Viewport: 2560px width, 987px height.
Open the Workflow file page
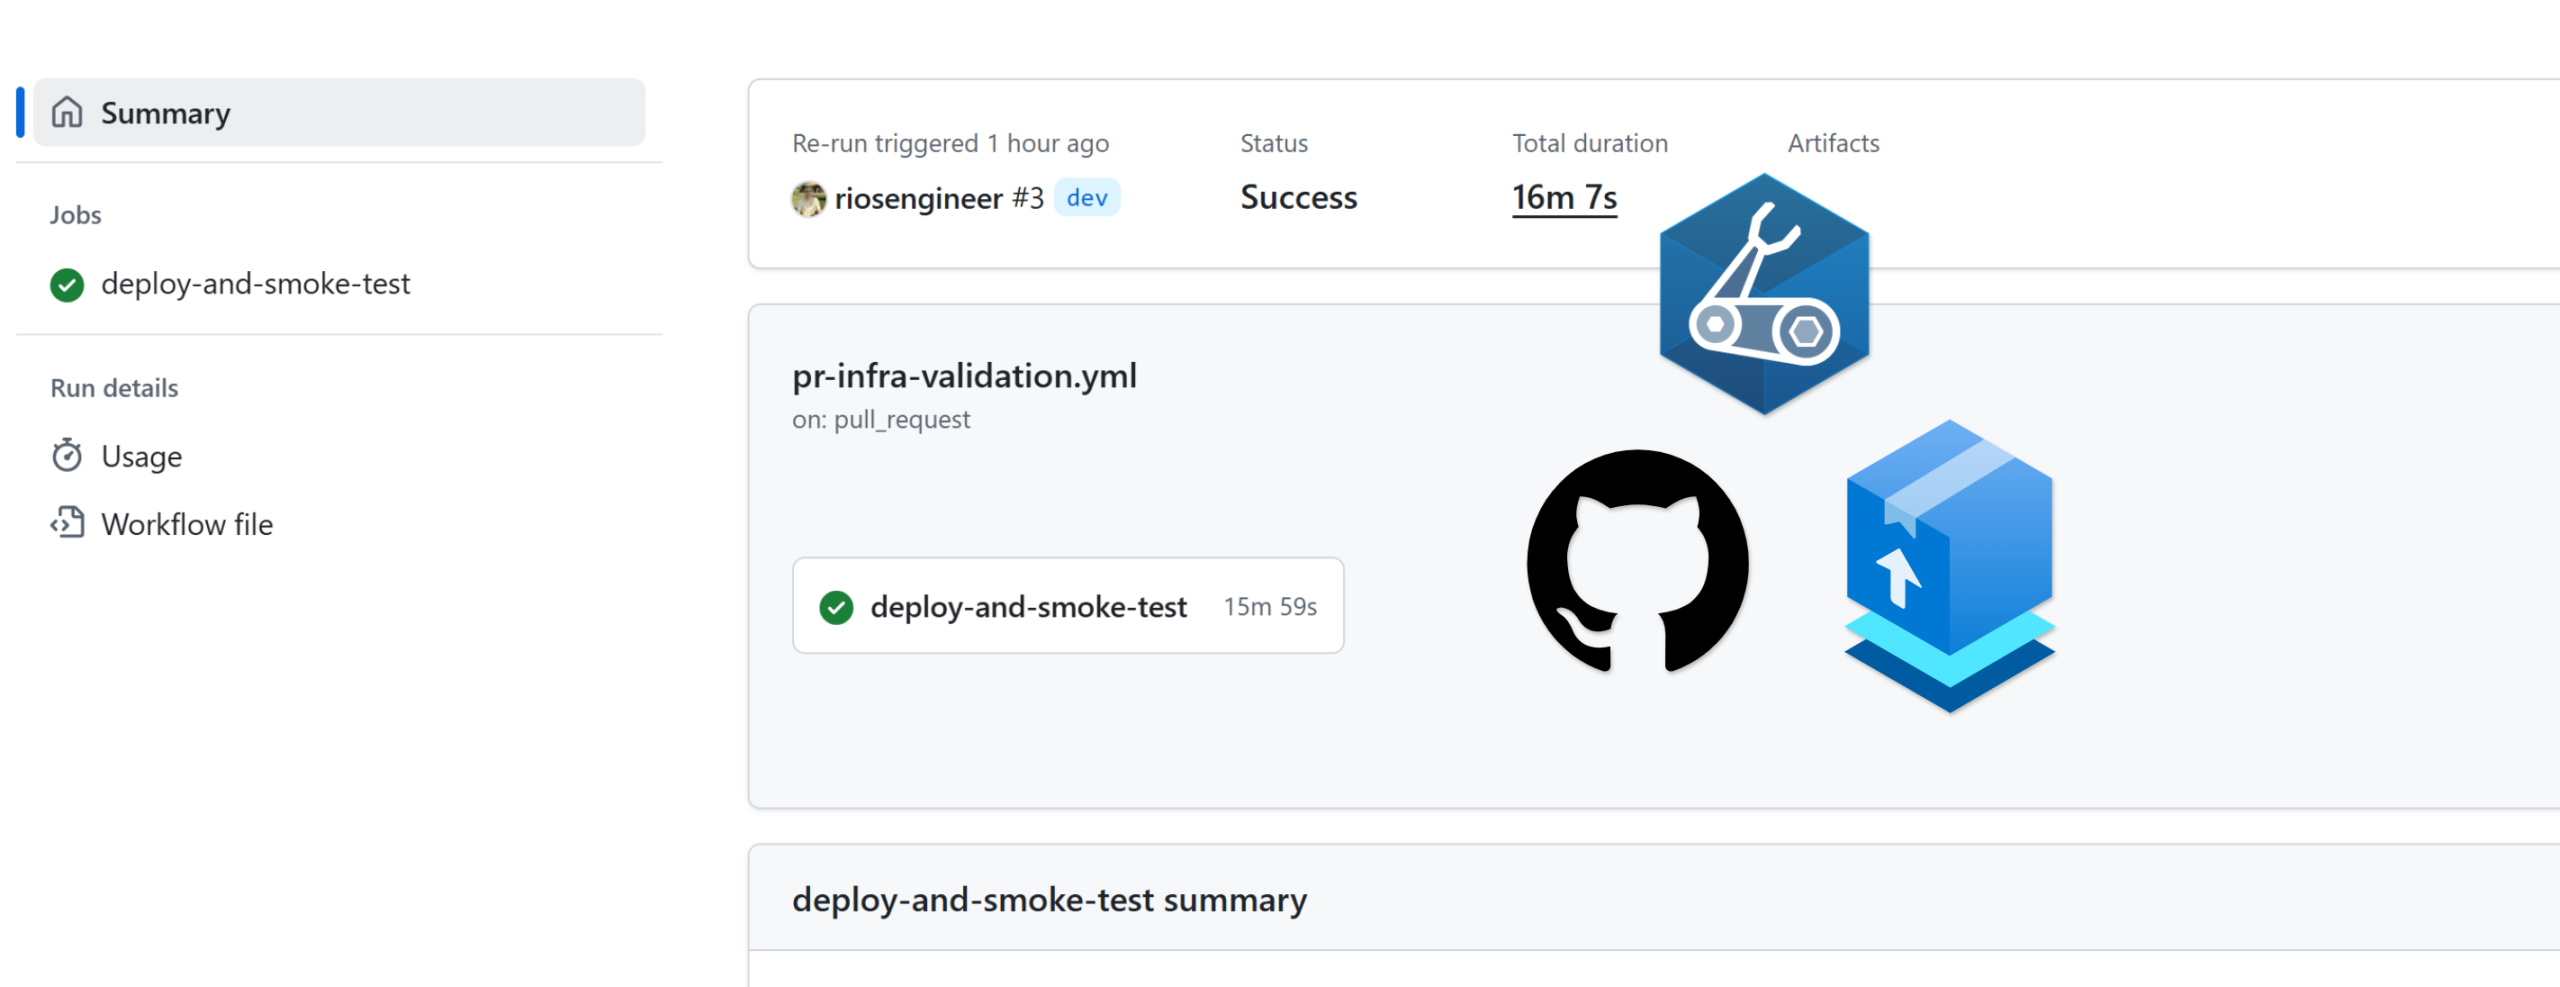187,525
